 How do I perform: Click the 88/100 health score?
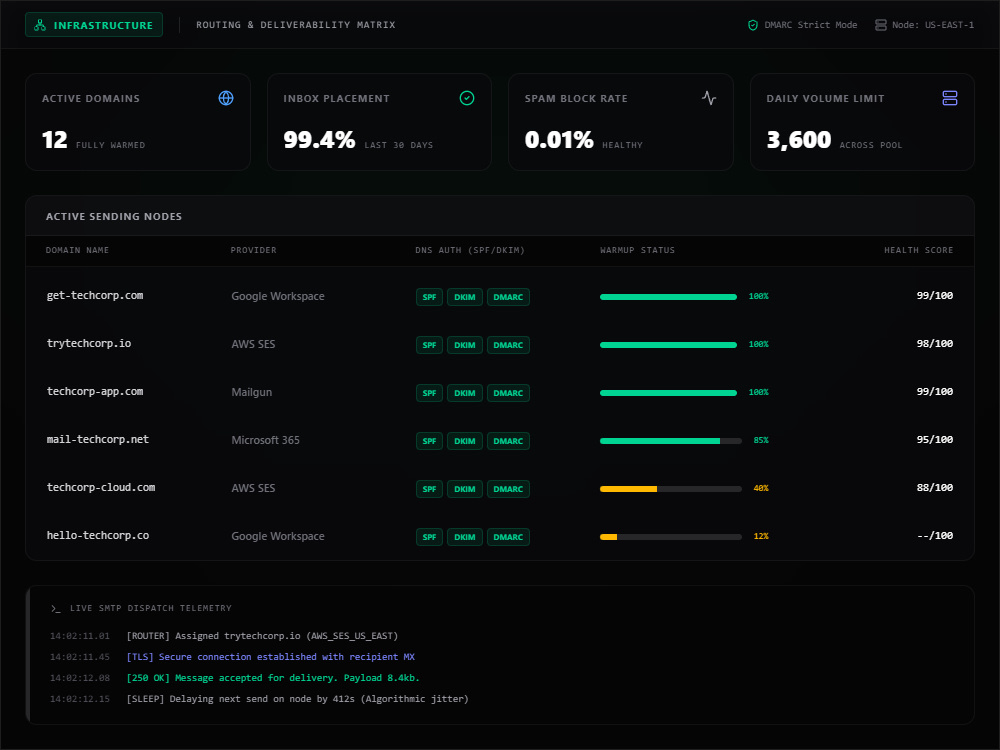[935, 487]
